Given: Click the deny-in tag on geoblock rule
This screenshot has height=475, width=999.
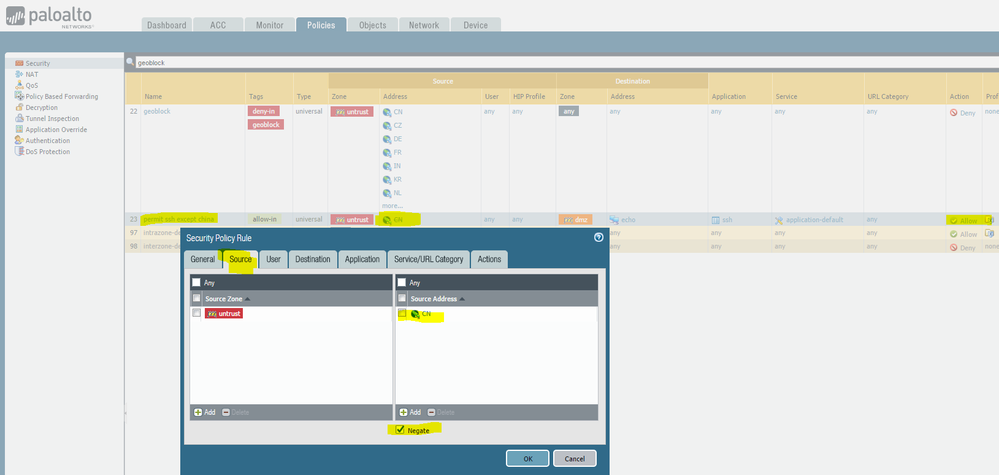Looking at the screenshot, I should (263, 111).
